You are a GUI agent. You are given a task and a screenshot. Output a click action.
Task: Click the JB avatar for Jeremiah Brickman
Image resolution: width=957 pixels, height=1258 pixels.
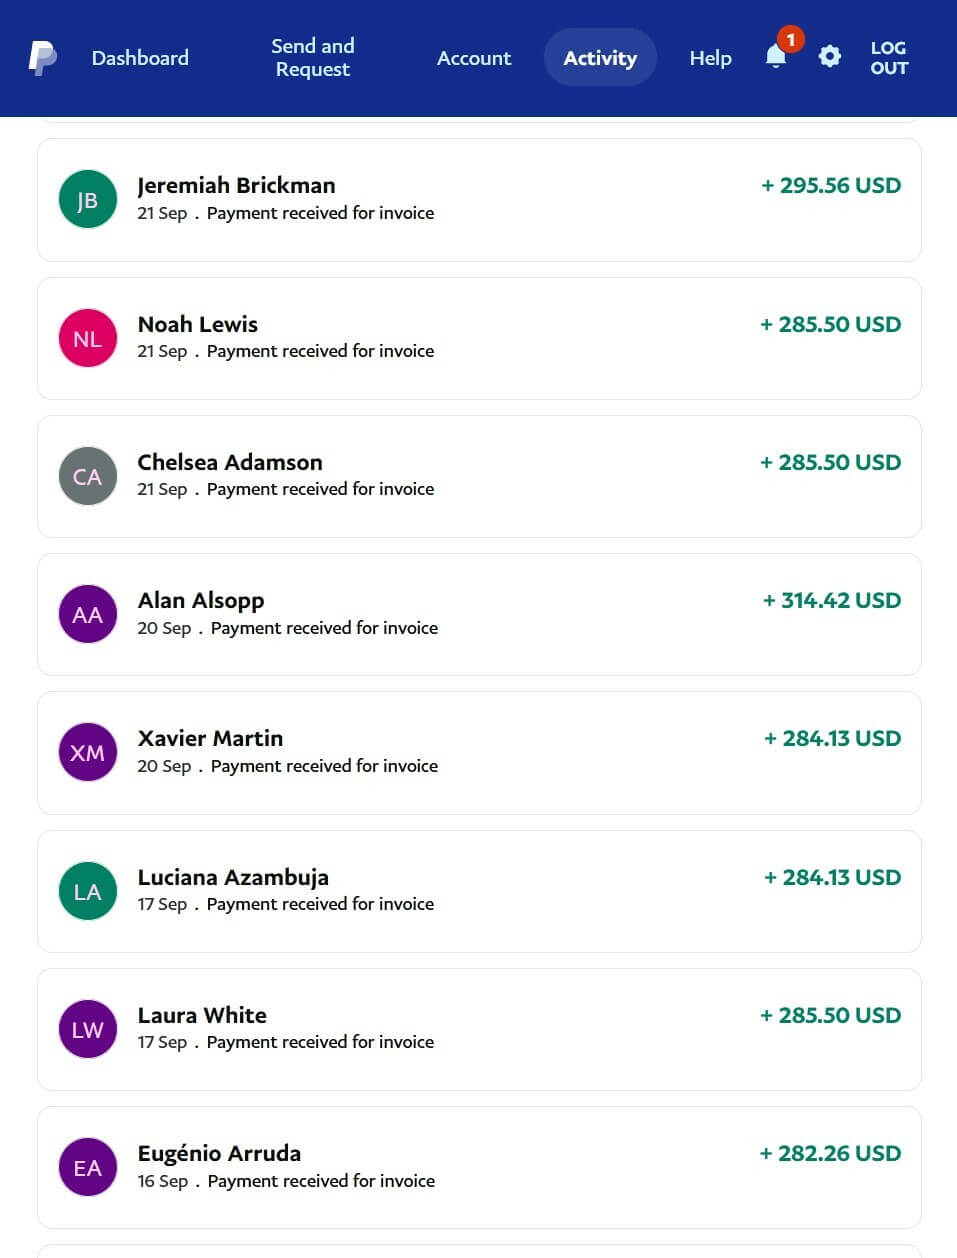pos(88,199)
